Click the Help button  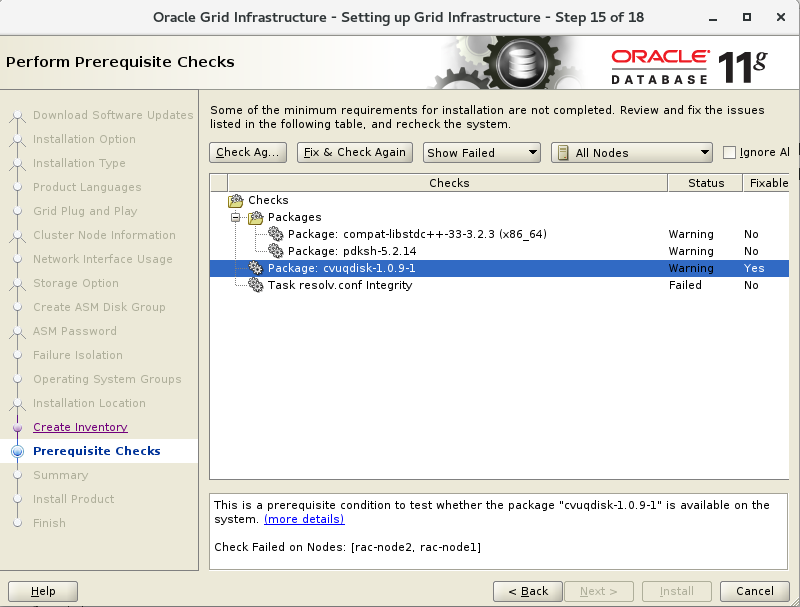coord(43,591)
